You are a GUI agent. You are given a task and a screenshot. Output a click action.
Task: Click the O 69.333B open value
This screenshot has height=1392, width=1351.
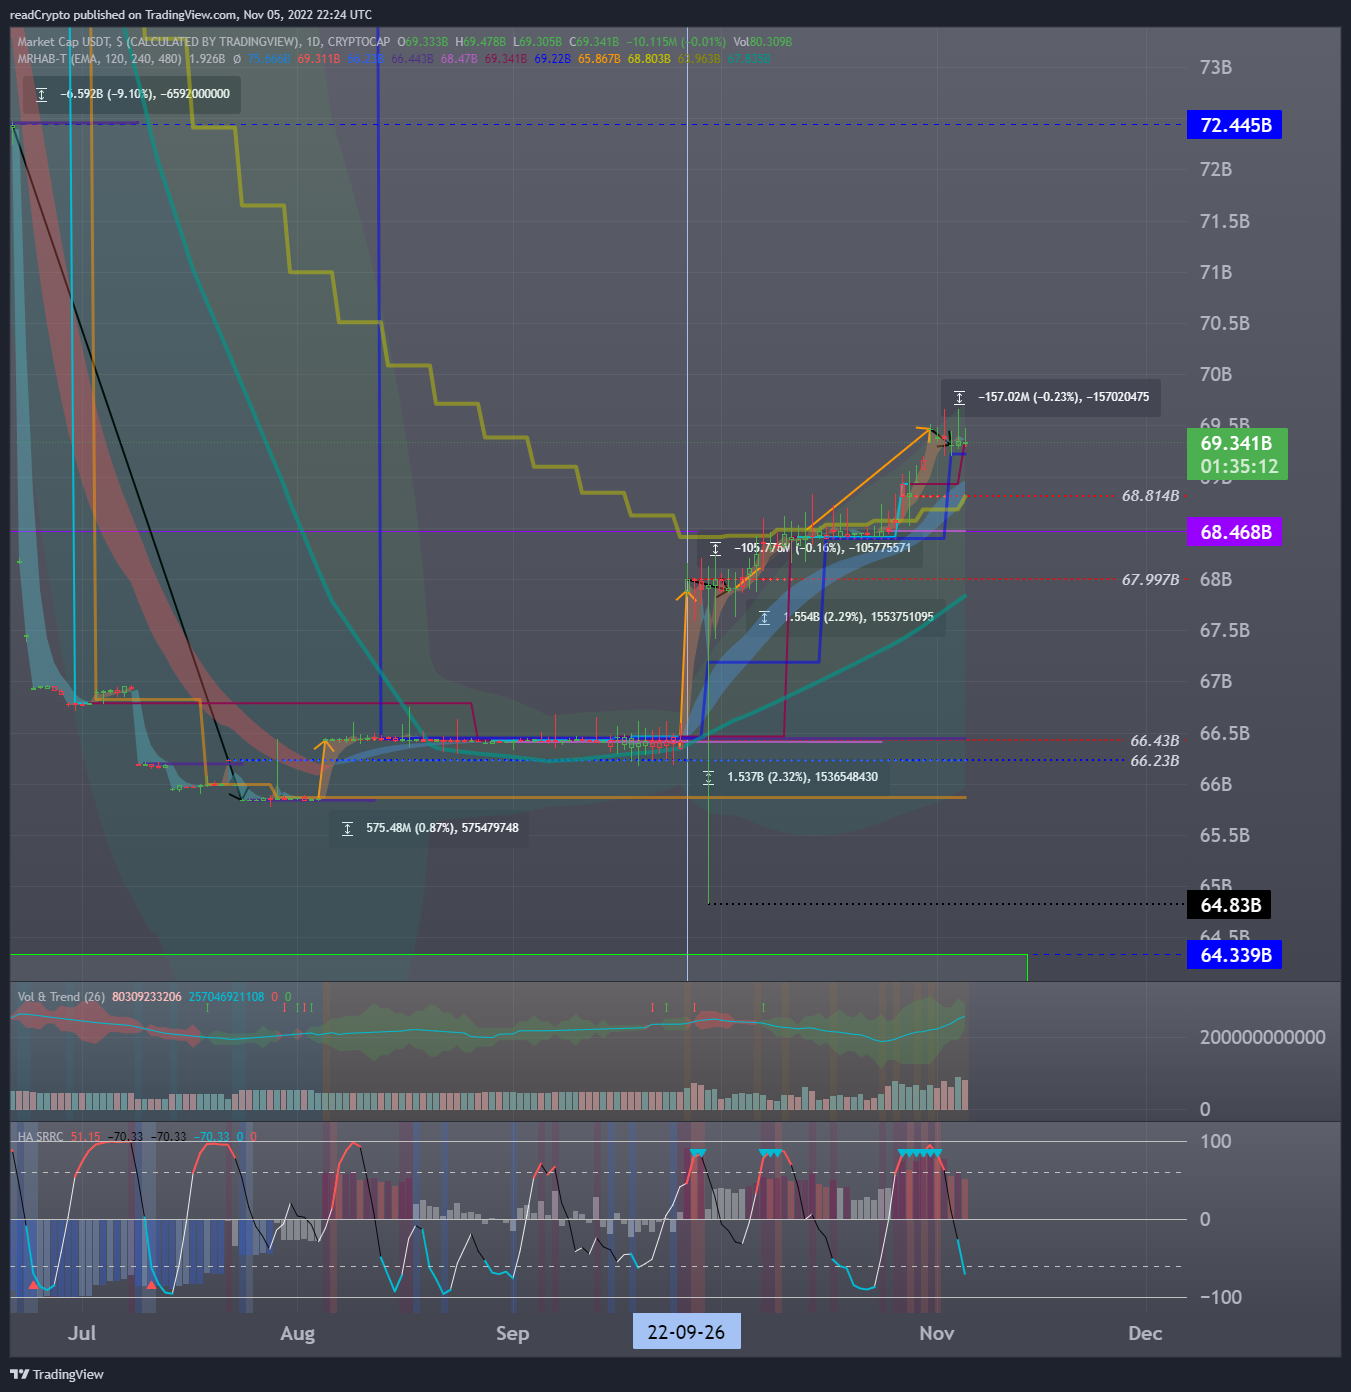point(423,42)
